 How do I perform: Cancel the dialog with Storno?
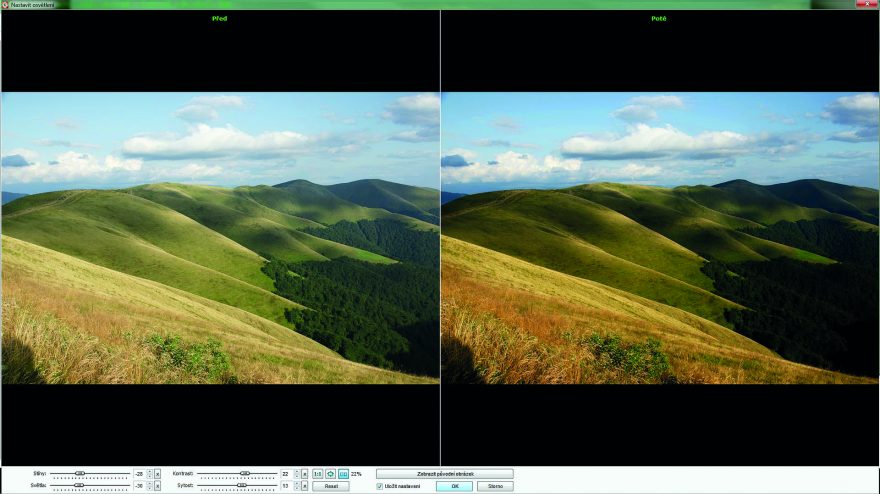tap(494, 486)
